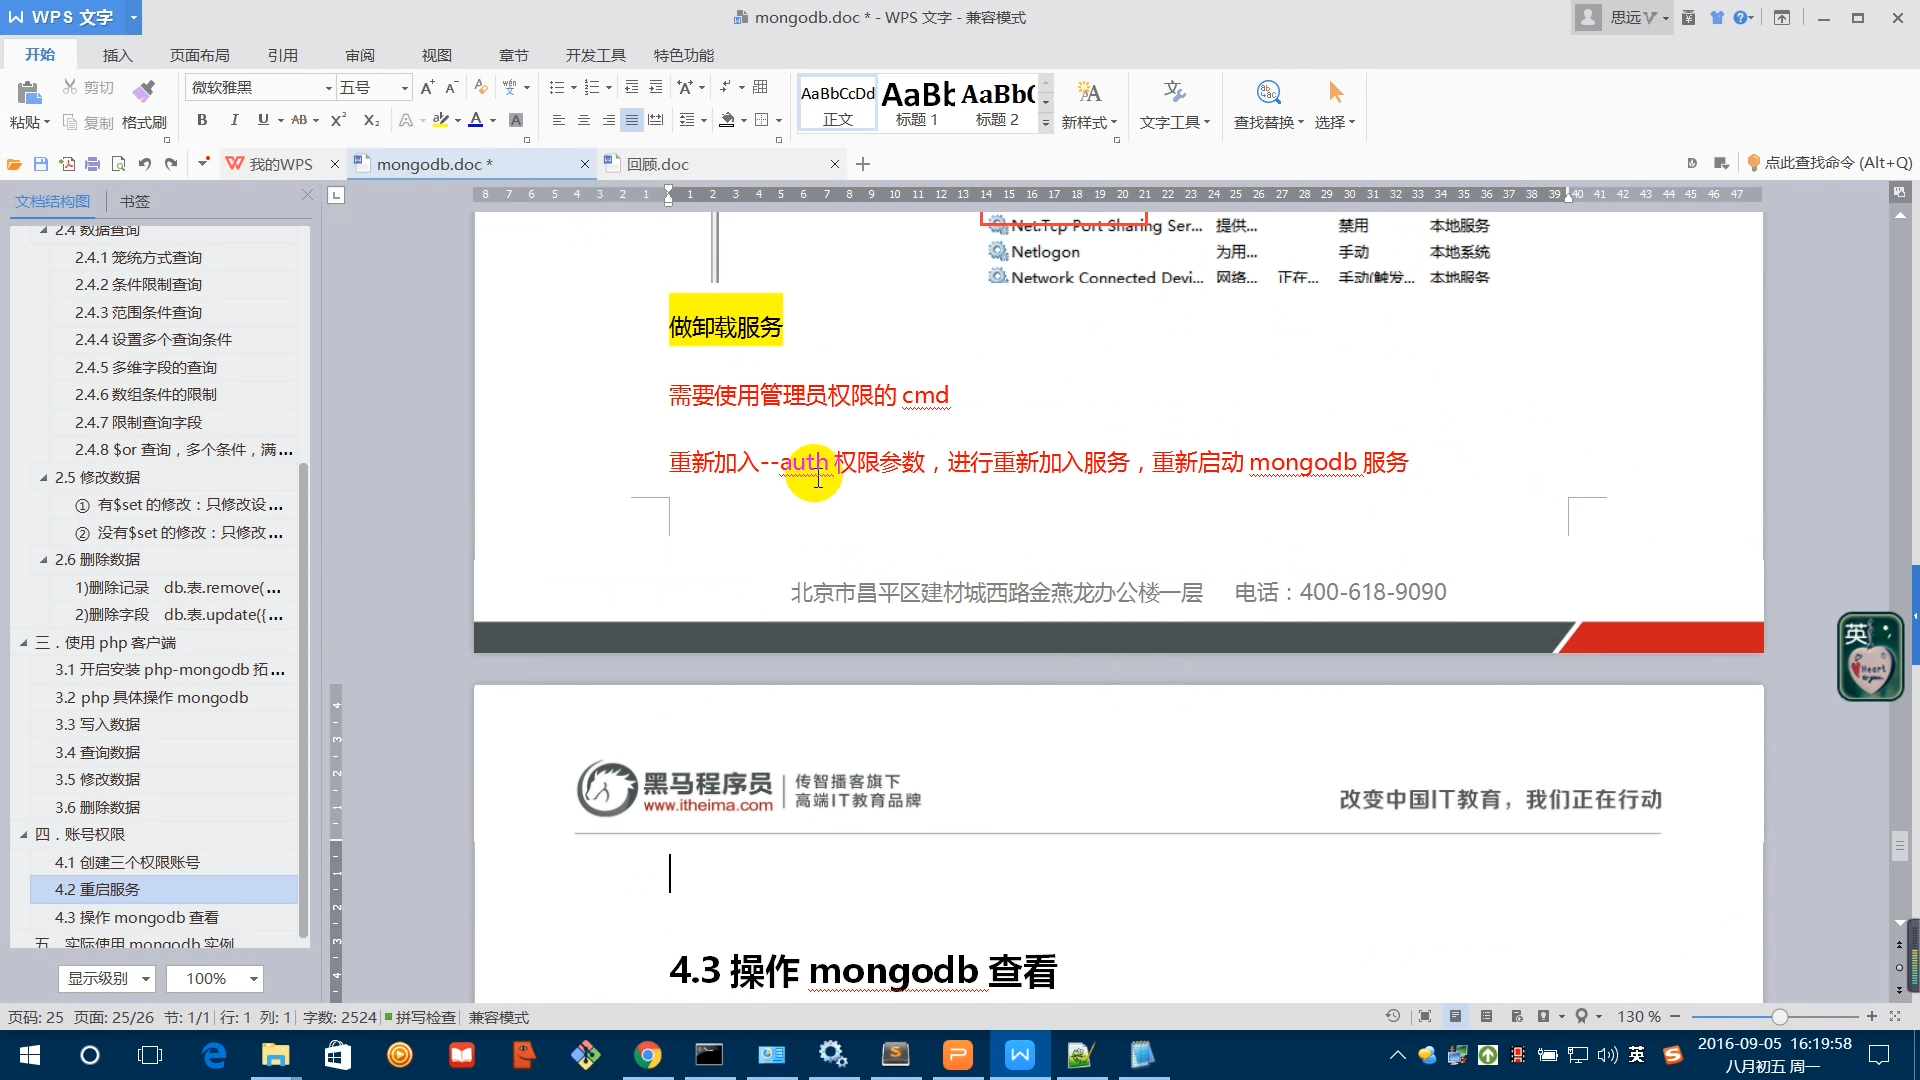Screen dimensions: 1920x1080
Task: Switch to the 回顾.doc document tab
Action: (x=657, y=164)
